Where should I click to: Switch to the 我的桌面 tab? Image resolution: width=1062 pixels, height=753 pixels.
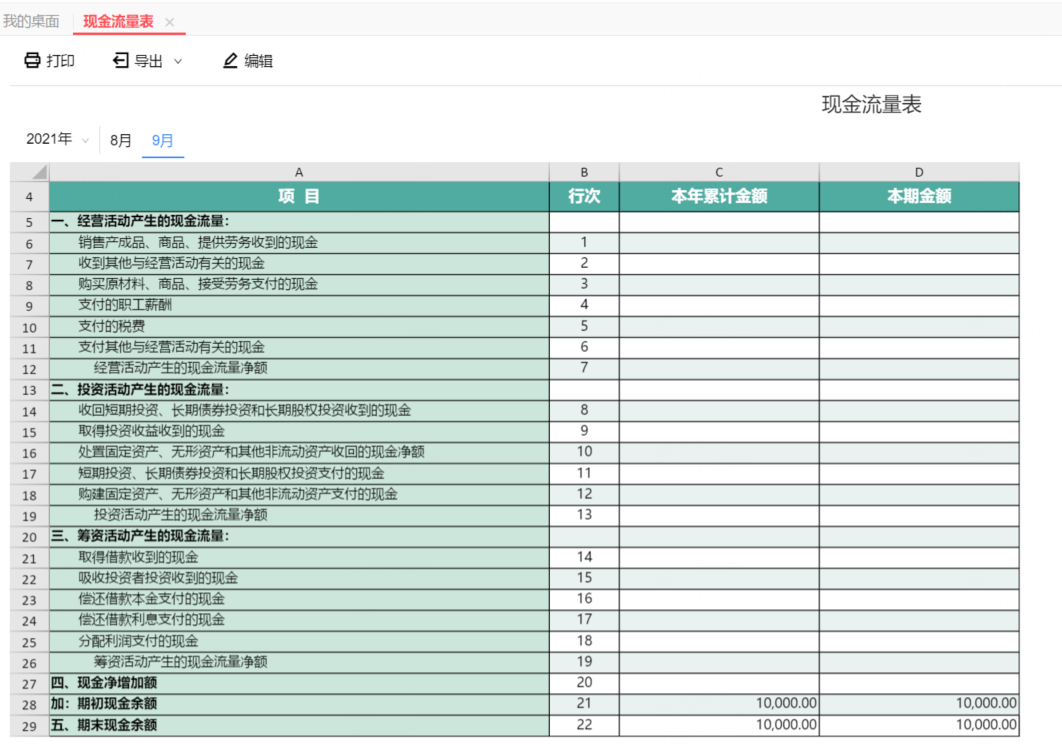point(31,22)
